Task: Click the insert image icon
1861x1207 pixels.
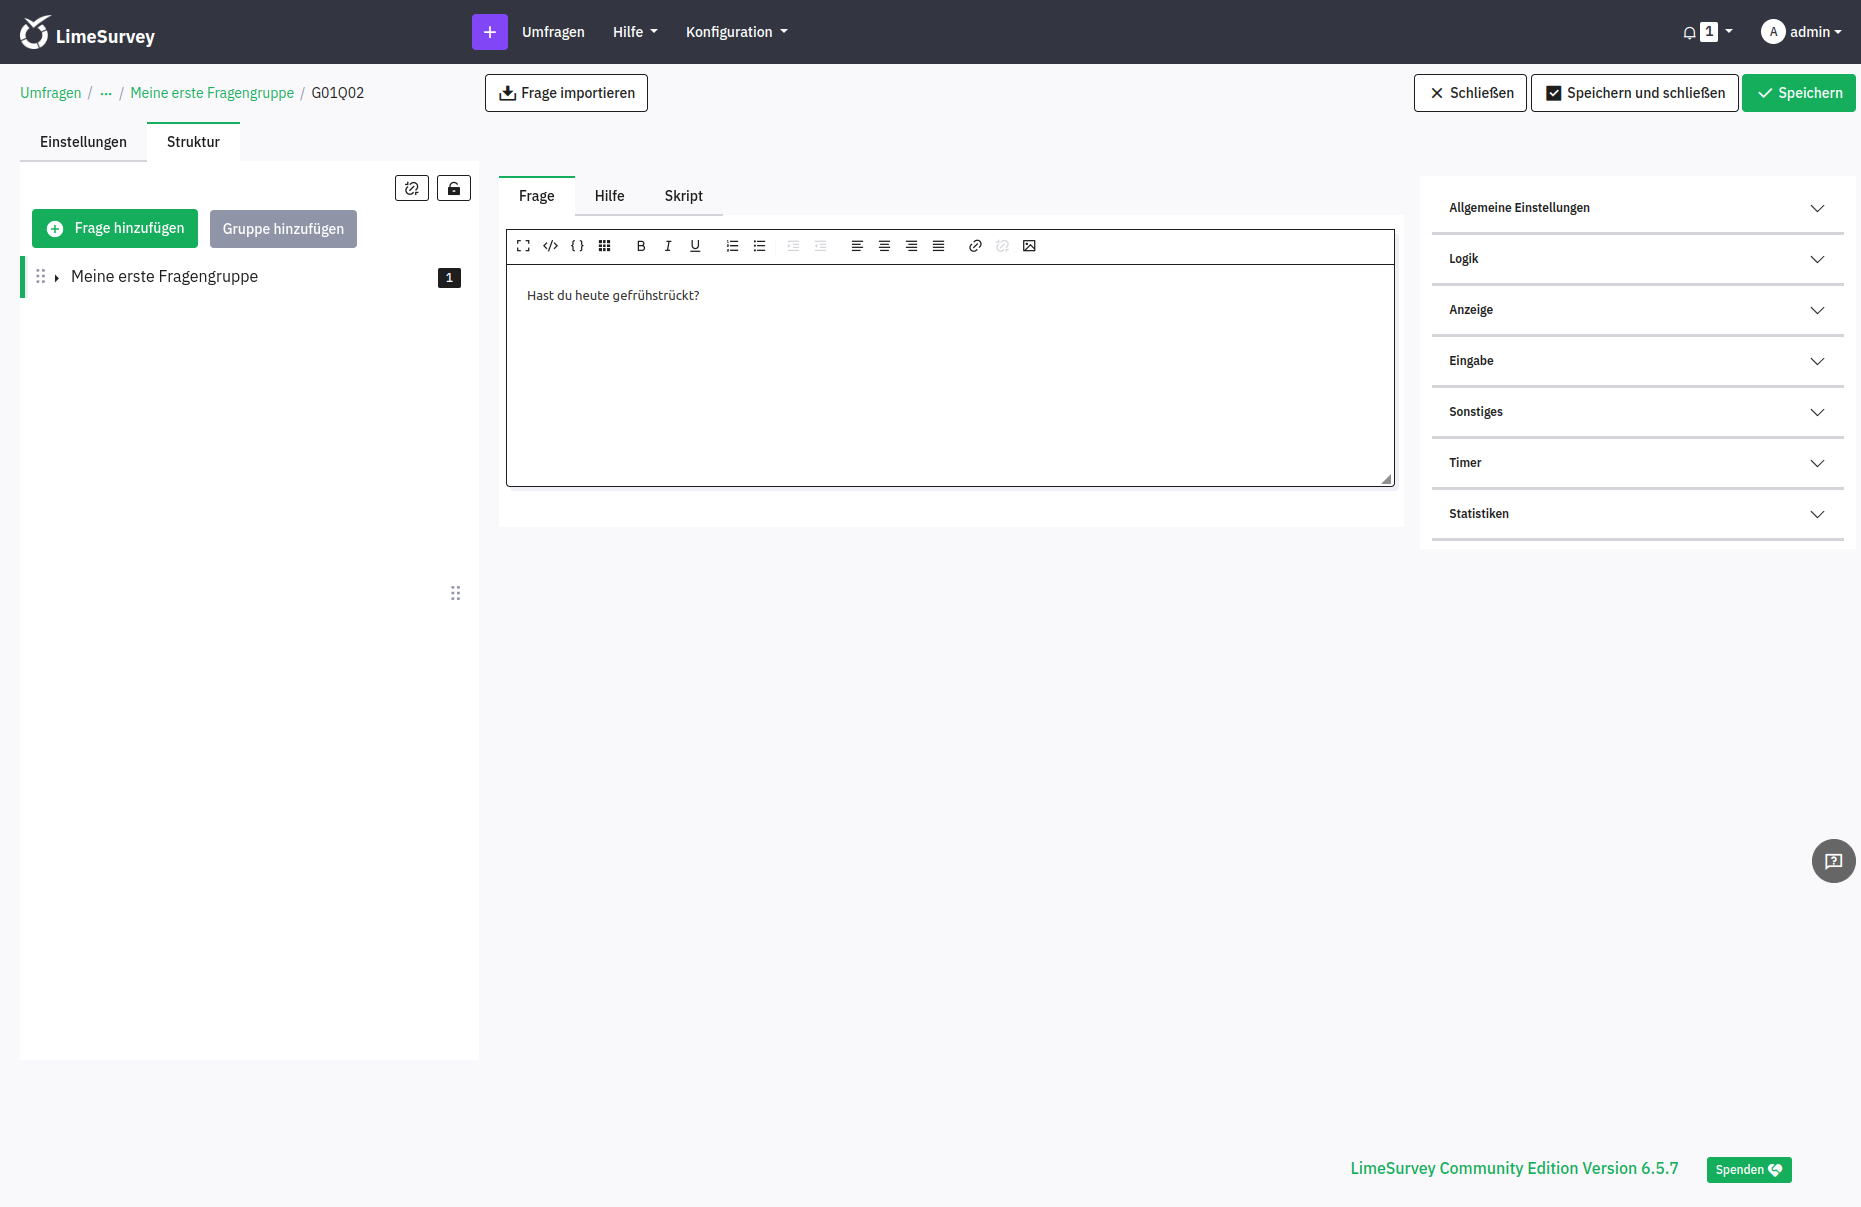Action: (1029, 246)
